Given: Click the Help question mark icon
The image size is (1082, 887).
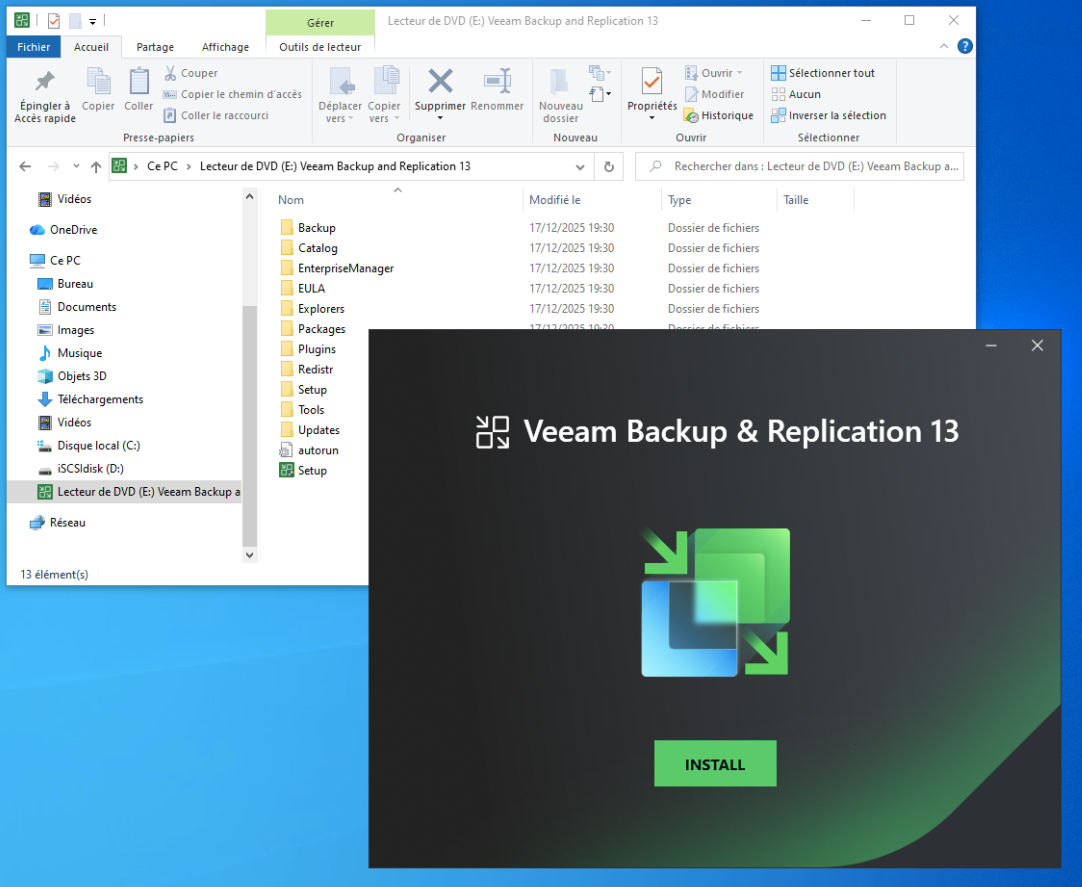Looking at the screenshot, I should (965, 46).
